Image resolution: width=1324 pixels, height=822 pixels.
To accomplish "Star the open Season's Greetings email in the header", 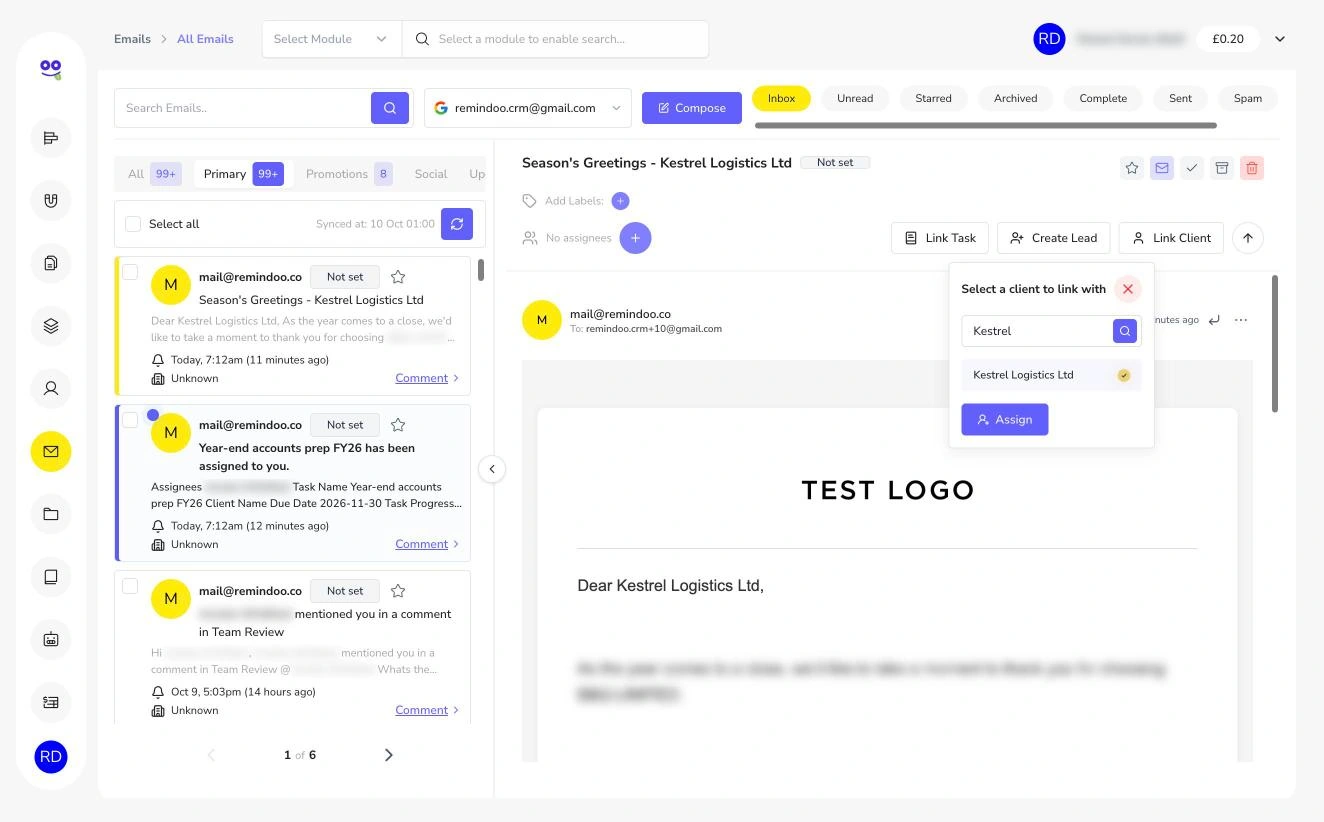I will [x=1132, y=168].
